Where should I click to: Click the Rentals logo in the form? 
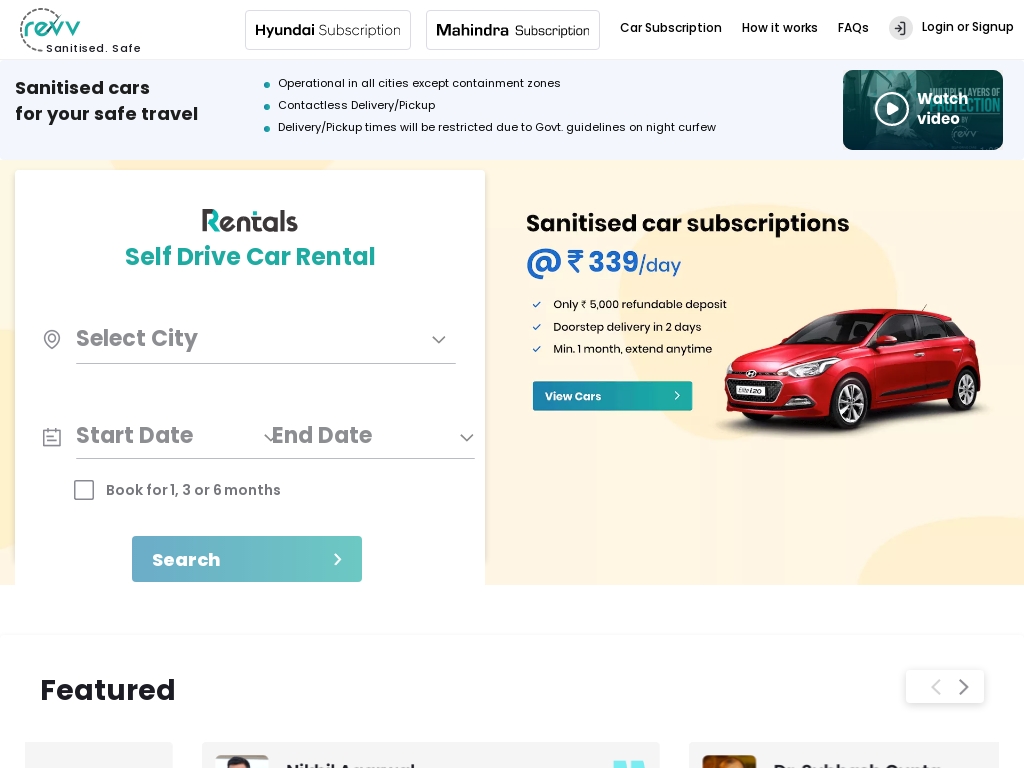click(x=249, y=221)
